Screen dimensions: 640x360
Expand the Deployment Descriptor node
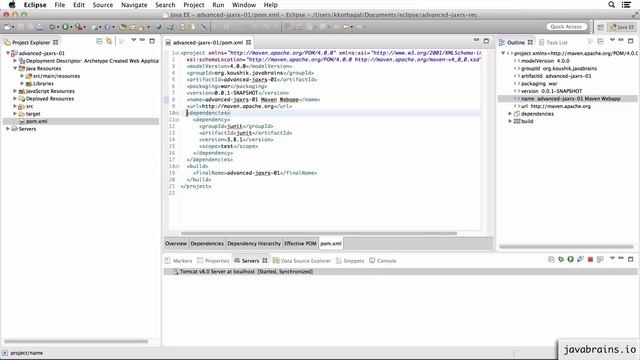click(x=15, y=61)
